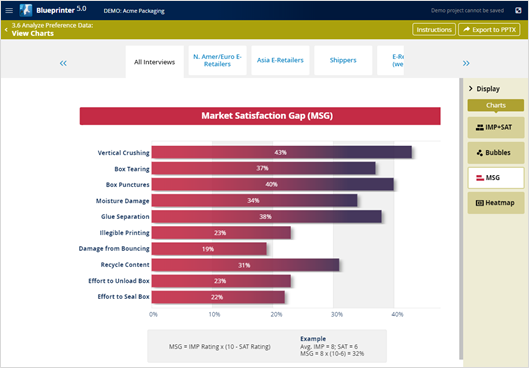Switch to the IMP+SAT chart view
Image resolution: width=529 pixels, height=368 pixels.
pyautogui.click(x=496, y=128)
